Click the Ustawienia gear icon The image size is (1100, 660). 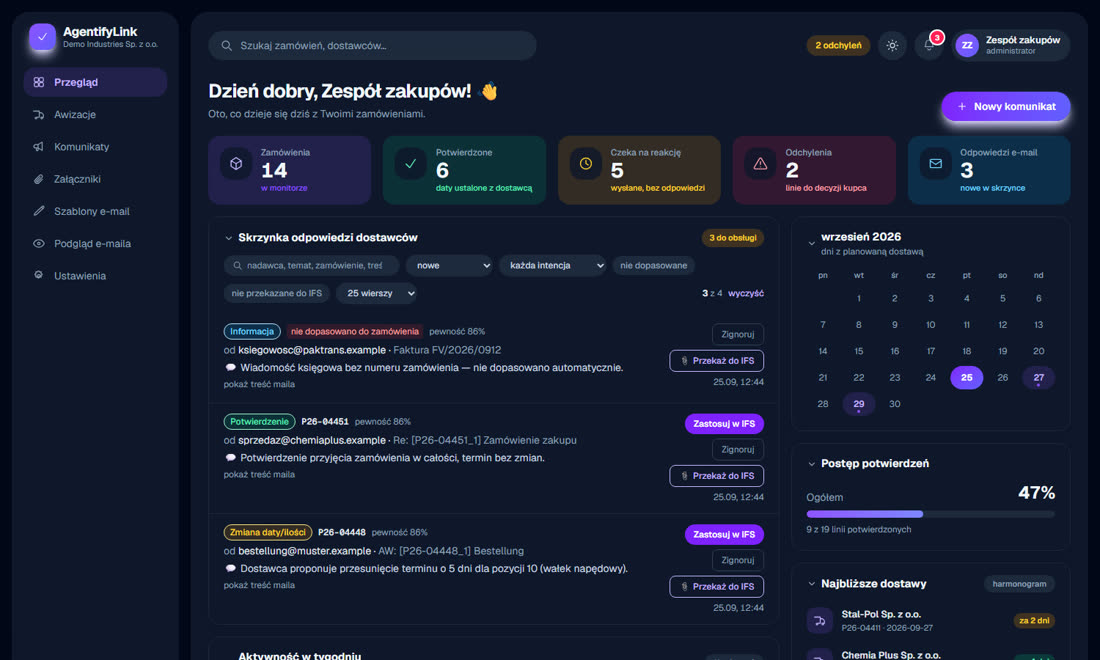(x=39, y=276)
